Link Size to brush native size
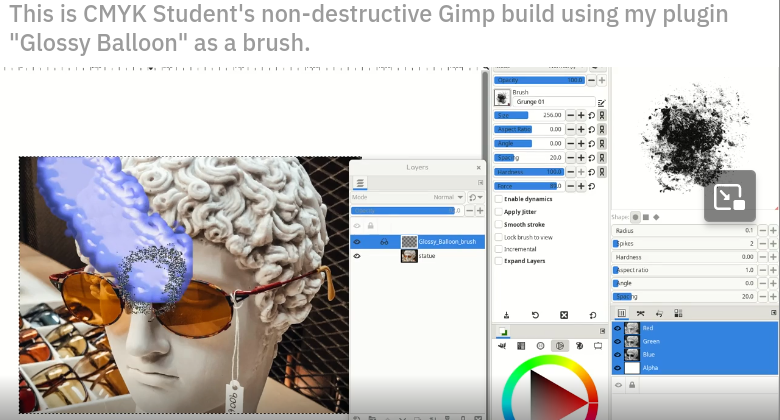This screenshot has height=420, width=780. [601, 115]
